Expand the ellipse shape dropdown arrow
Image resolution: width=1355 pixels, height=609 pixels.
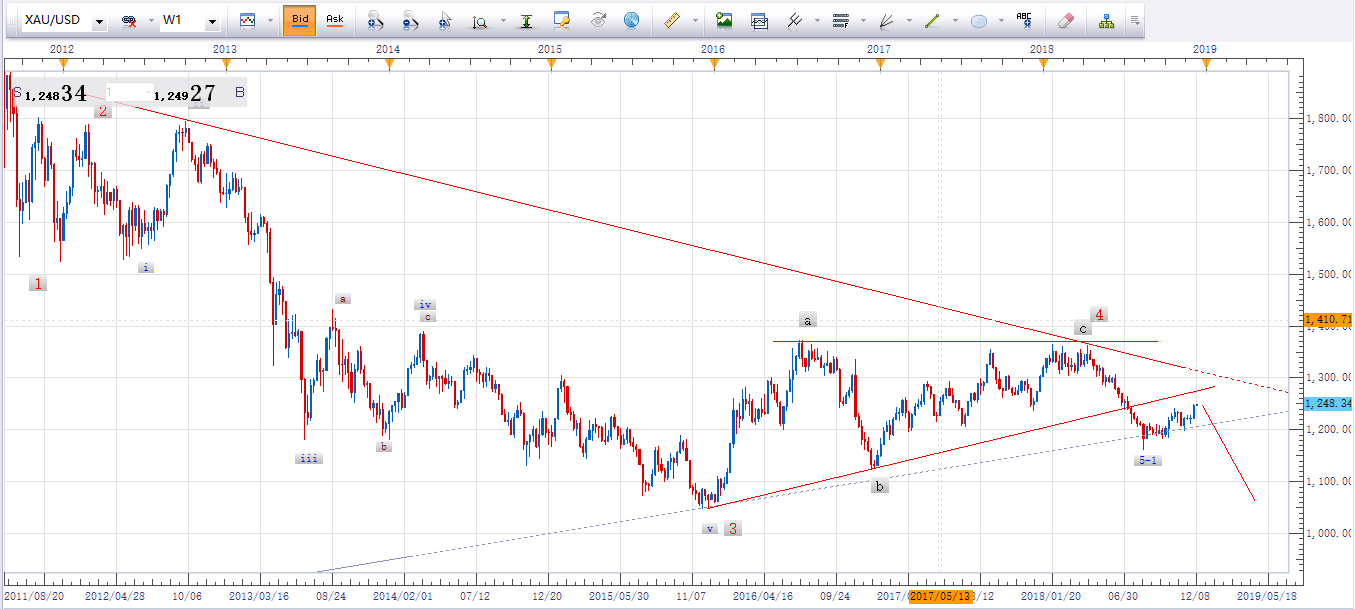click(x=1002, y=21)
